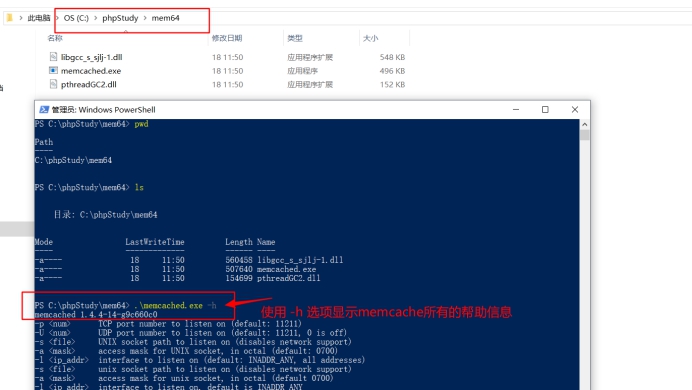This screenshot has height=390, width=692.
Task: Click the PowerShell icon in the title bar
Action: coord(44,109)
